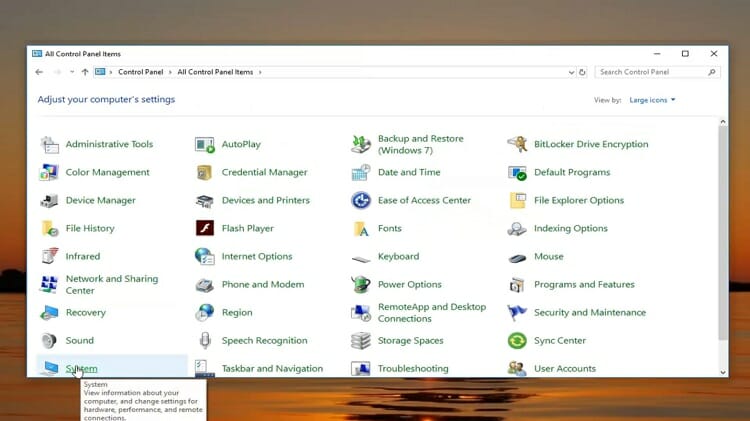Click the Forward navigation arrow
The width and height of the screenshot is (750, 421).
[57, 72]
